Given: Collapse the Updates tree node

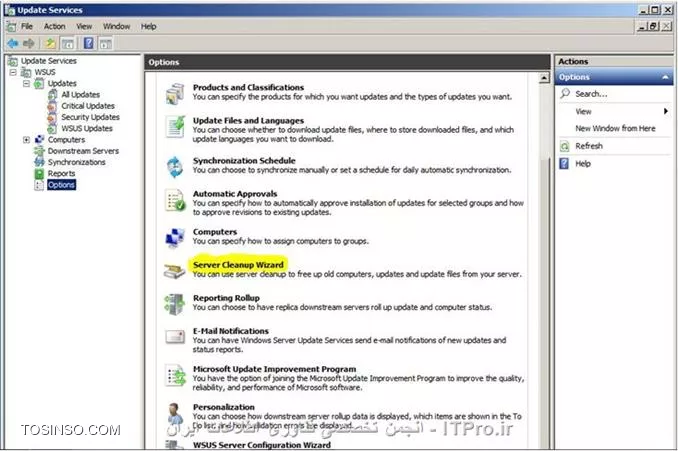Looking at the screenshot, I should click(x=26, y=83).
